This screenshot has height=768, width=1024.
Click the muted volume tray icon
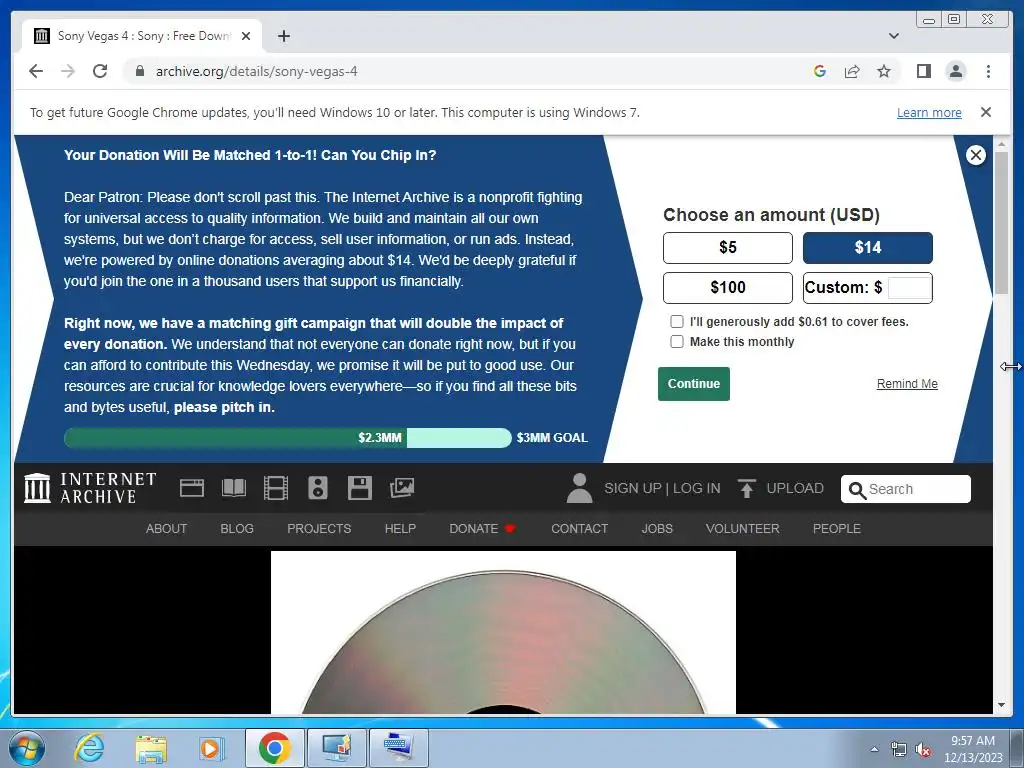pyautogui.click(x=923, y=750)
